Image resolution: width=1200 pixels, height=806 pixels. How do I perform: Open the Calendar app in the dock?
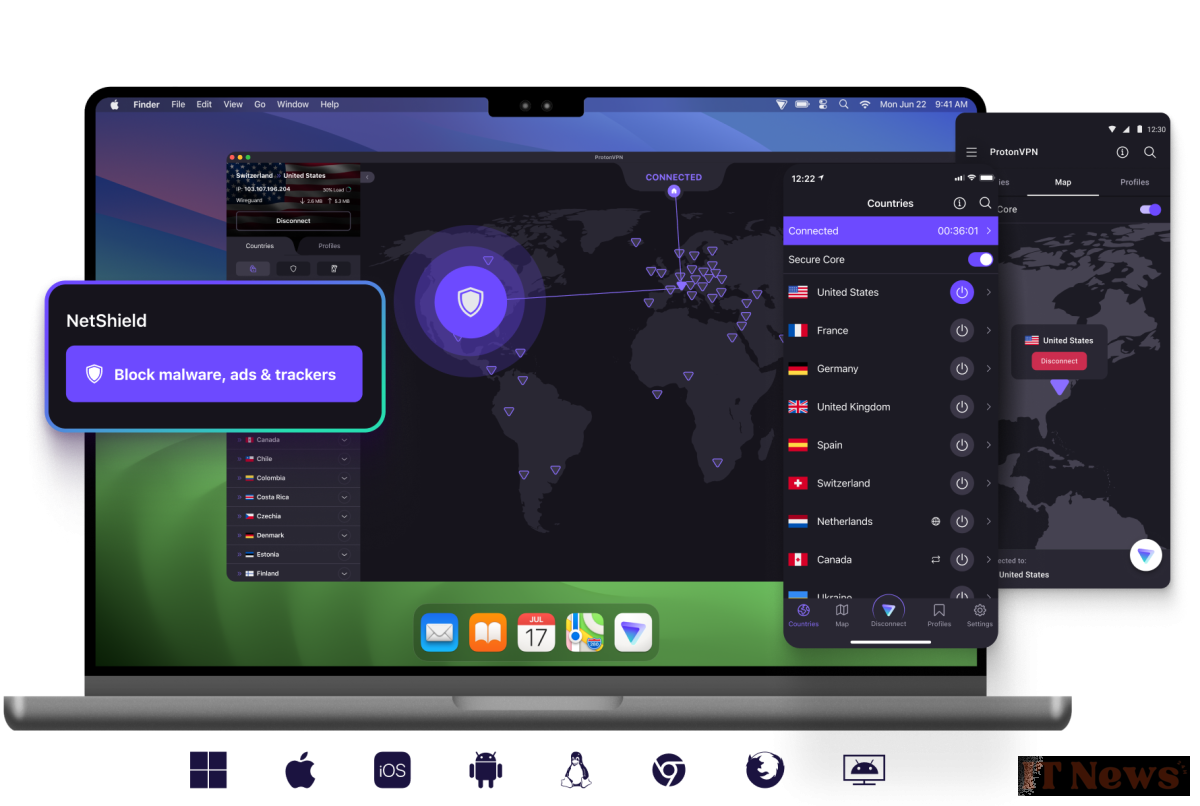pyautogui.click(x=536, y=632)
